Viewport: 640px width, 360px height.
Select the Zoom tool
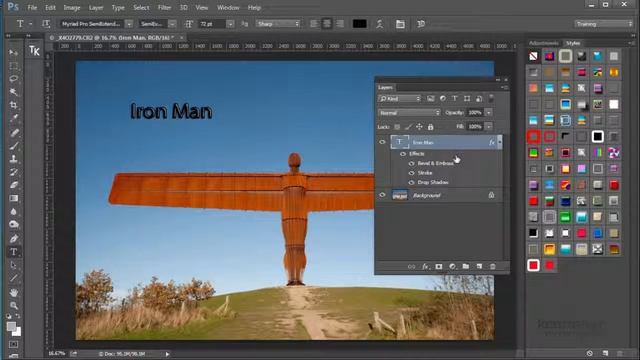(13, 305)
